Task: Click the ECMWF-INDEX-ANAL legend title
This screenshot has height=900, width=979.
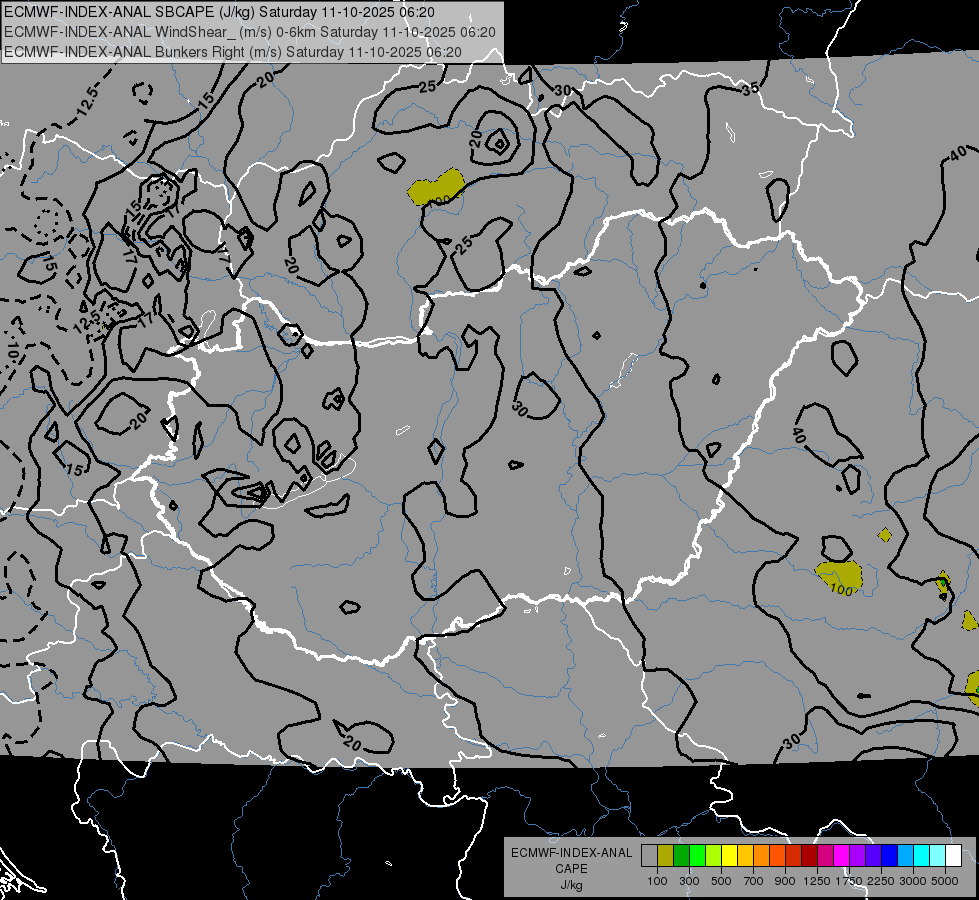Action: pos(571,853)
